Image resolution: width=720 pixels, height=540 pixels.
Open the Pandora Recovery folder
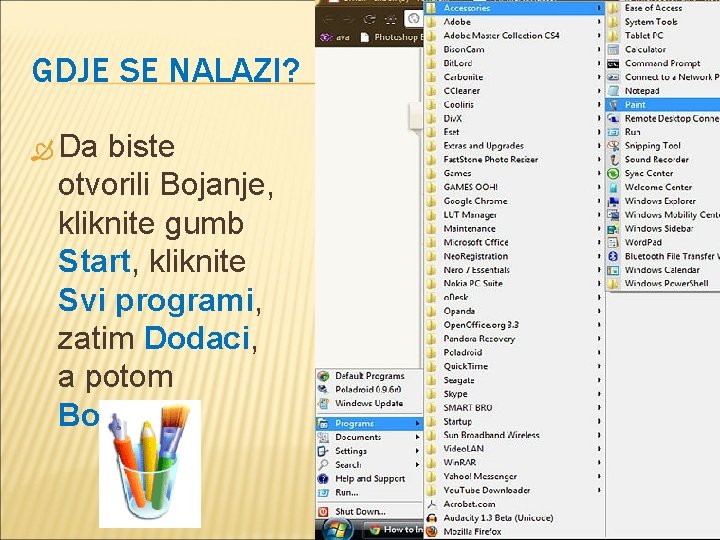click(x=513, y=338)
